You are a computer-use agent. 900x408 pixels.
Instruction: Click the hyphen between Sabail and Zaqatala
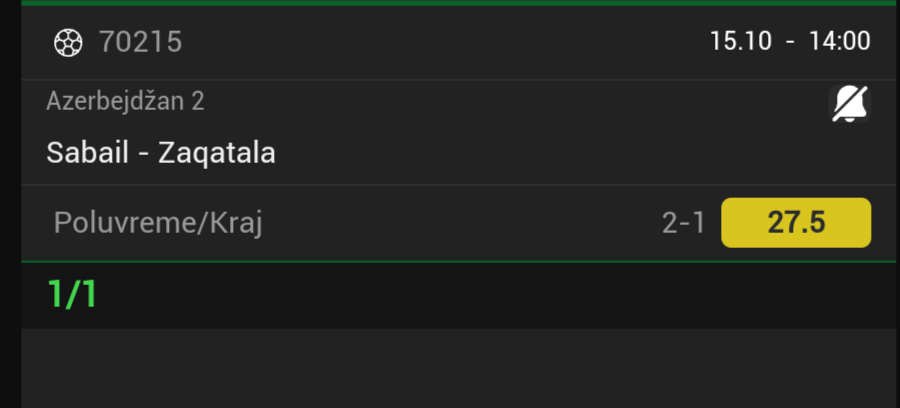tap(147, 153)
